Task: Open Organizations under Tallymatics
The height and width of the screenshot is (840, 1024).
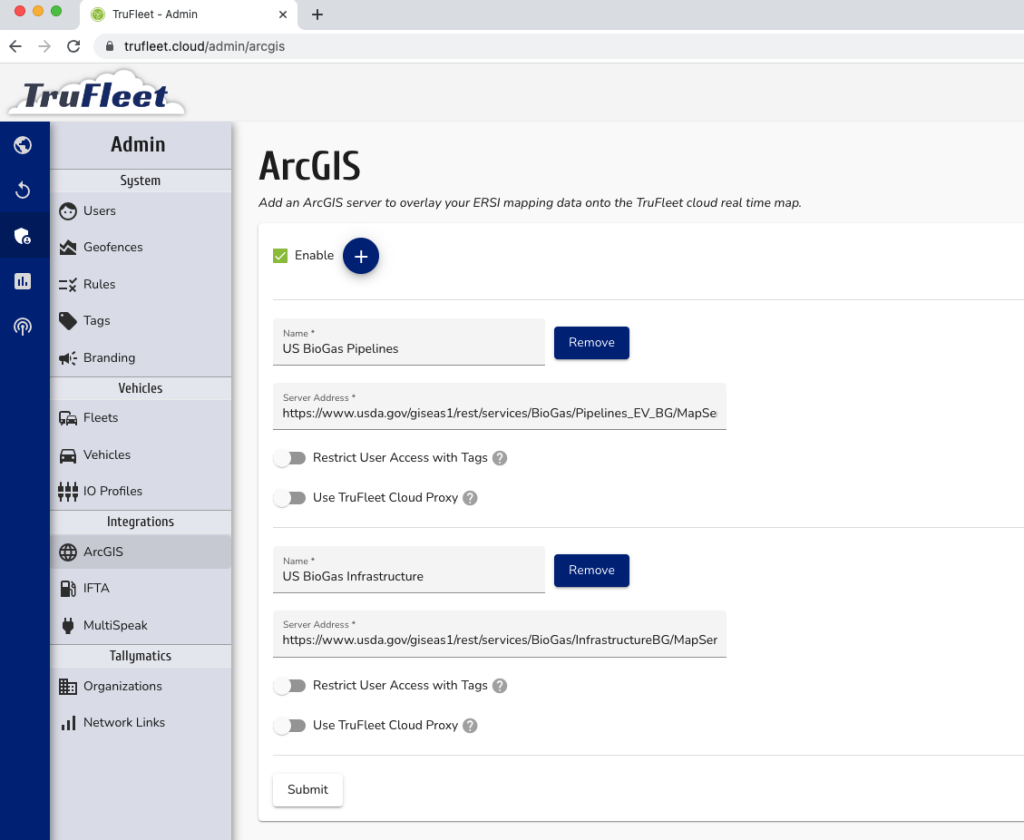Action: [140, 687]
